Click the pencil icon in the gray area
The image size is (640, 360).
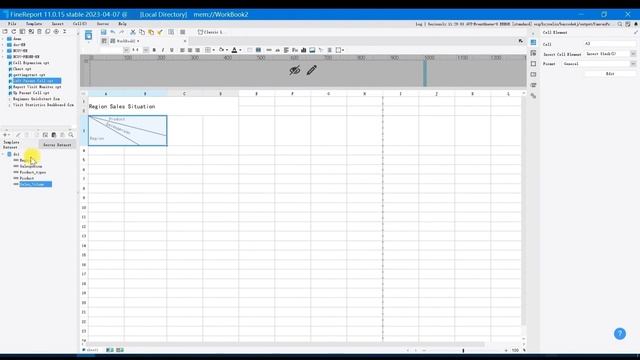[311, 70]
